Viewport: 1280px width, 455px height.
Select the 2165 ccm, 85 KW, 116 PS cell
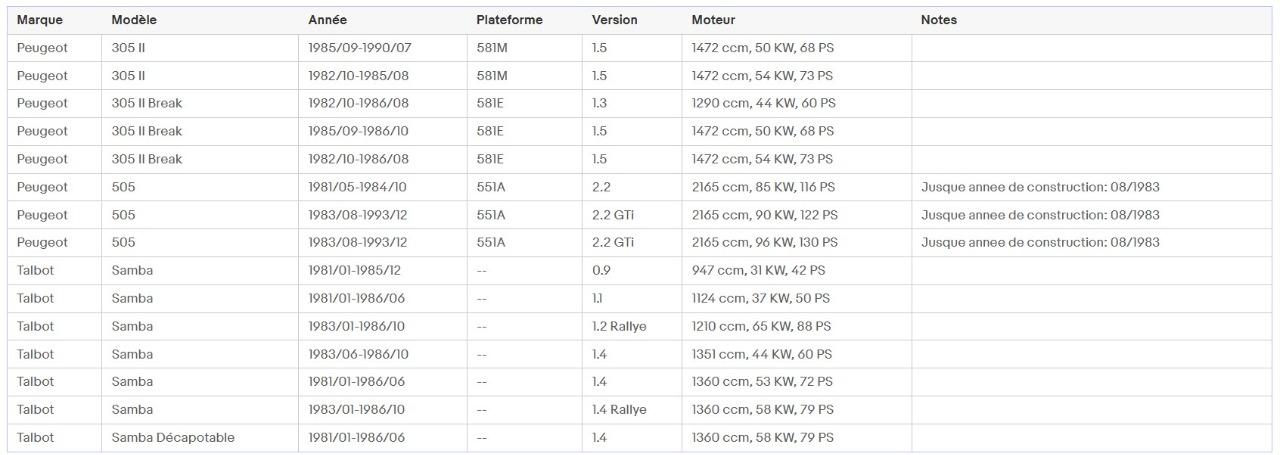[763, 187]
